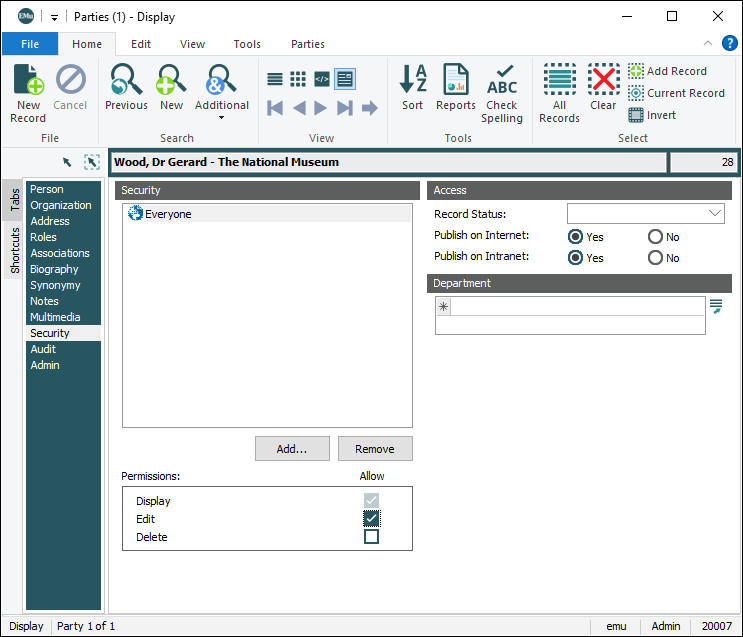The height and width of the screenshot is (637, 743).
Task: Click the Remove button
Action: pyautogui.click(x=375, y=449)
